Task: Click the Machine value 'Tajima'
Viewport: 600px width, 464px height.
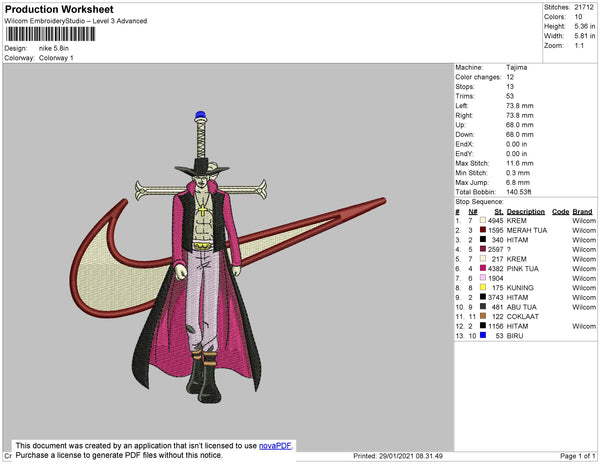Action: point(517,67)
